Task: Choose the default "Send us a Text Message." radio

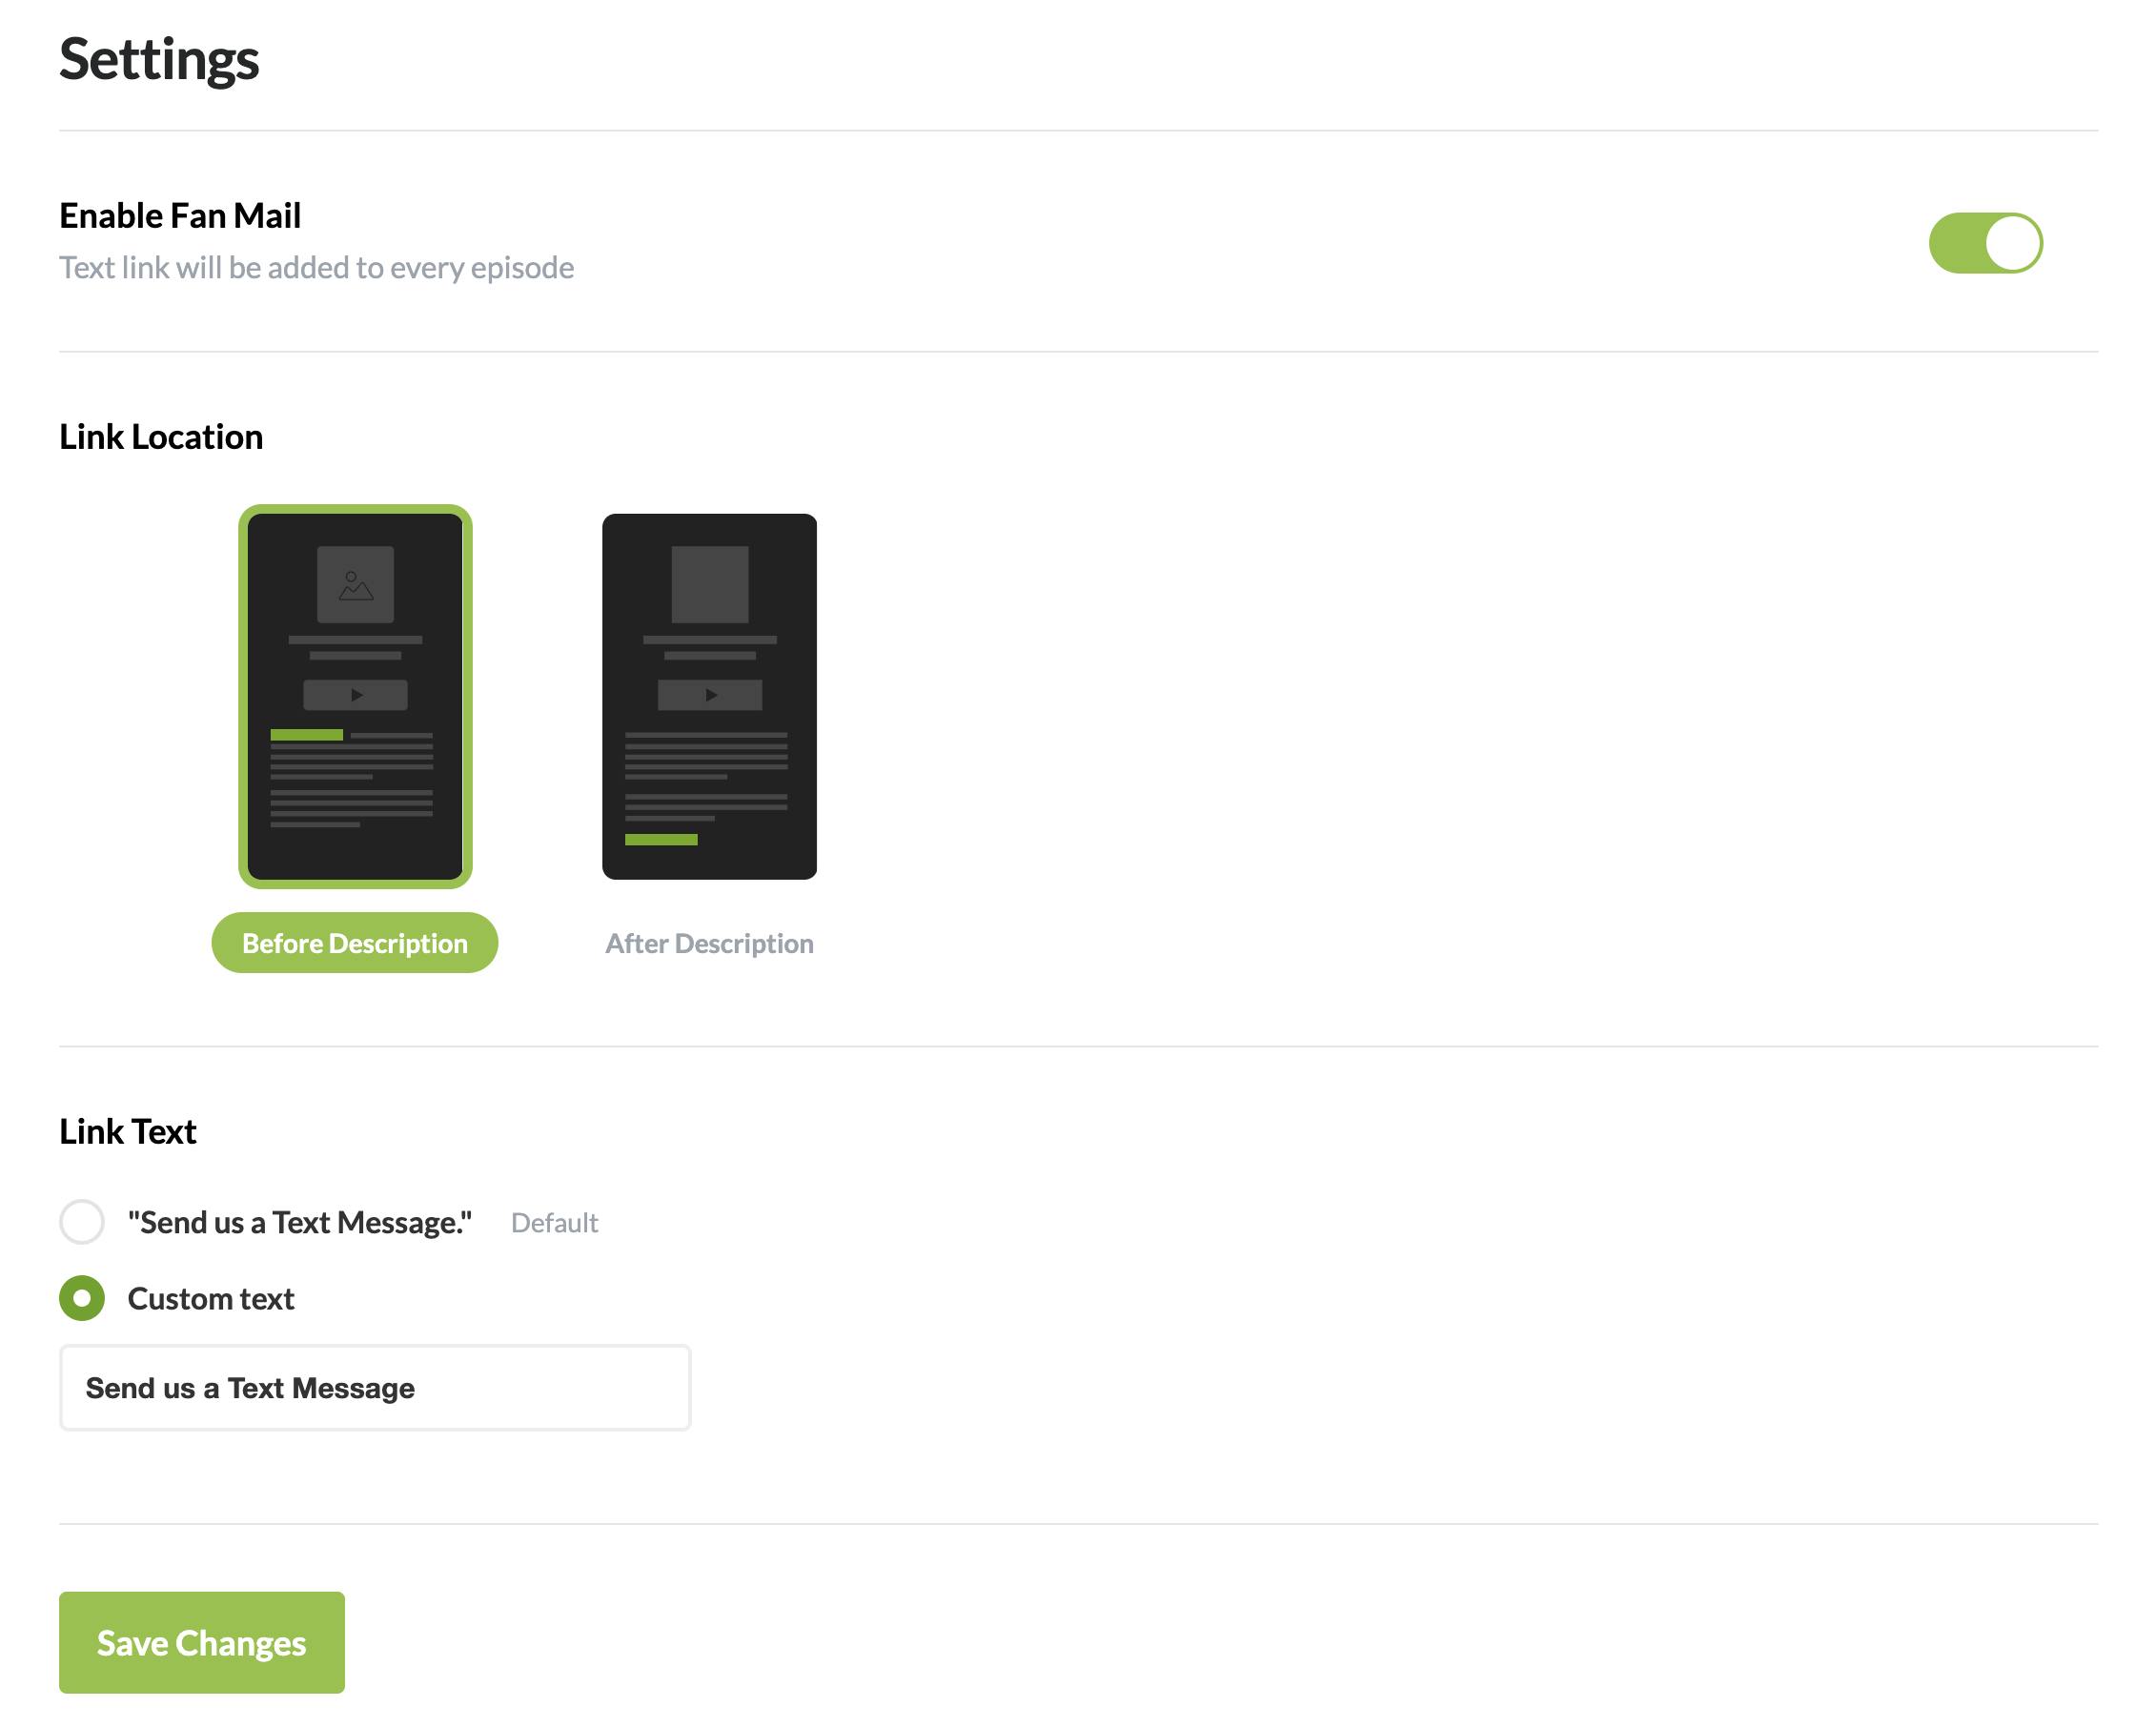Action: 82,1222
